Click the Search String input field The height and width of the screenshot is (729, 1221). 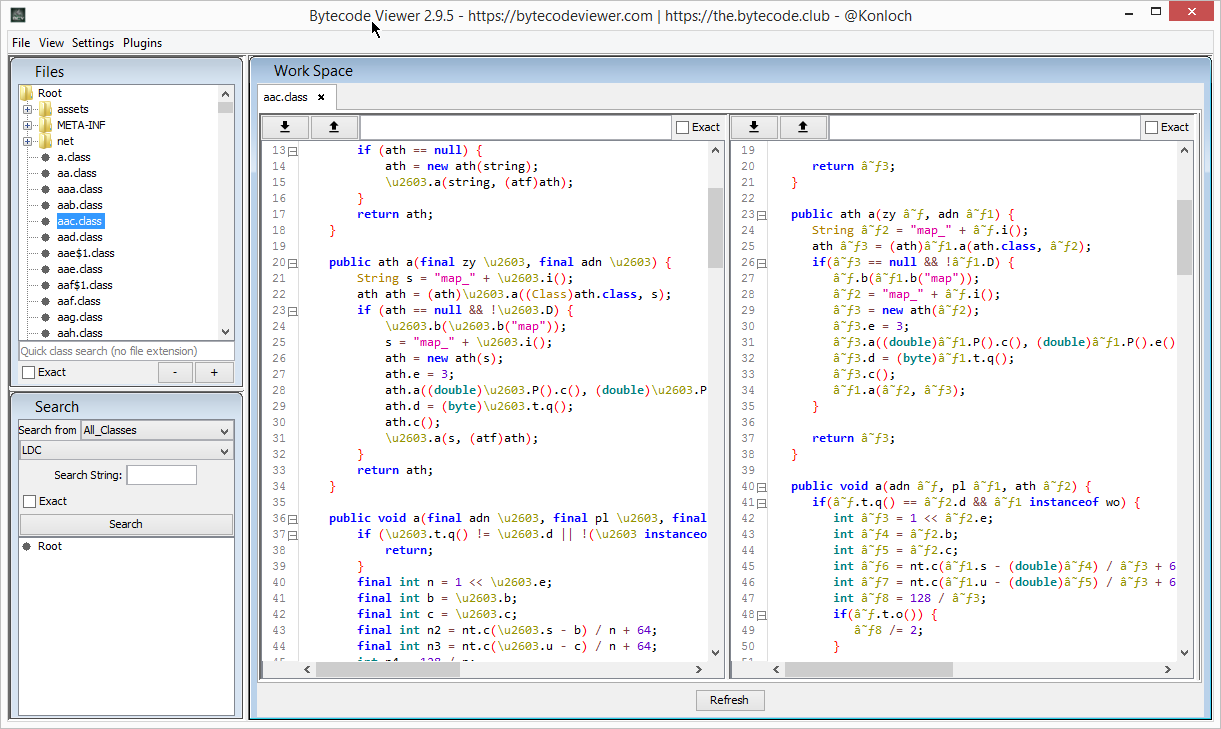[x=161, y=475]
